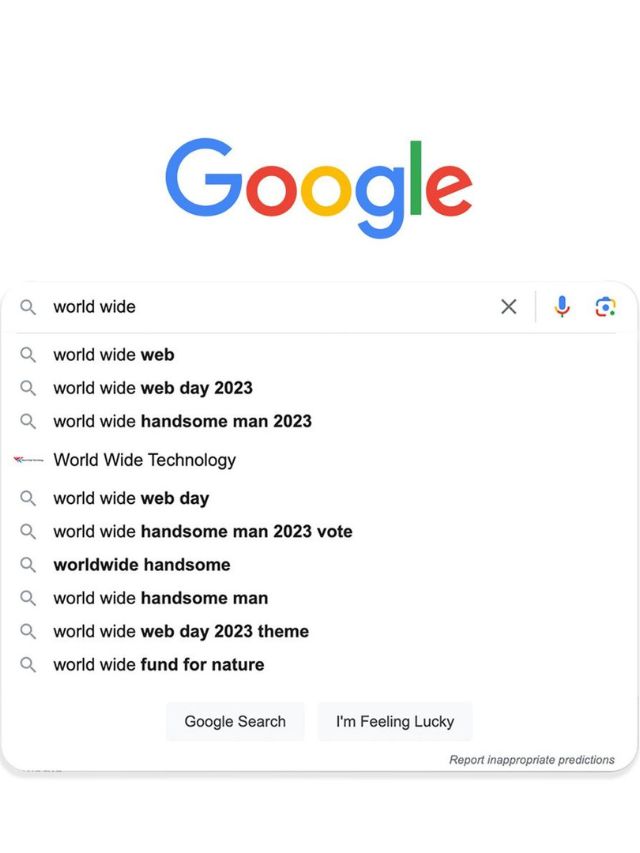This screenshot has width=640, height=853.
Task: Select the 'world wide web day 2023 theme' suggestion
Action: 180,632
